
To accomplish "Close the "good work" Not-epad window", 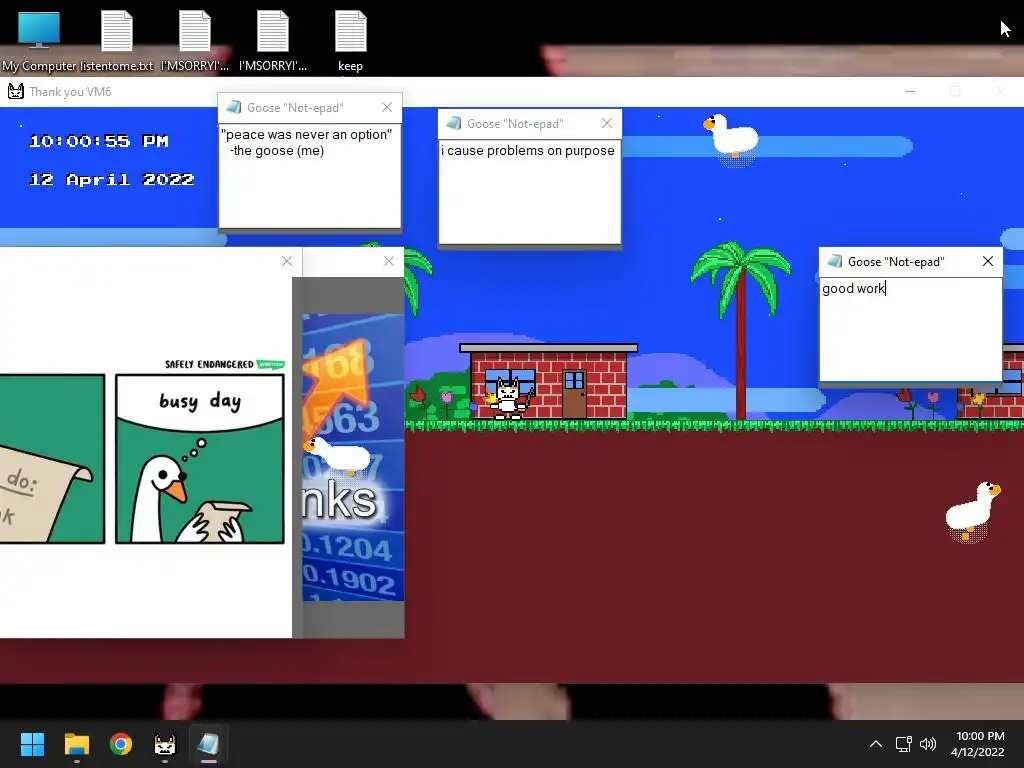I will (987, 261).
